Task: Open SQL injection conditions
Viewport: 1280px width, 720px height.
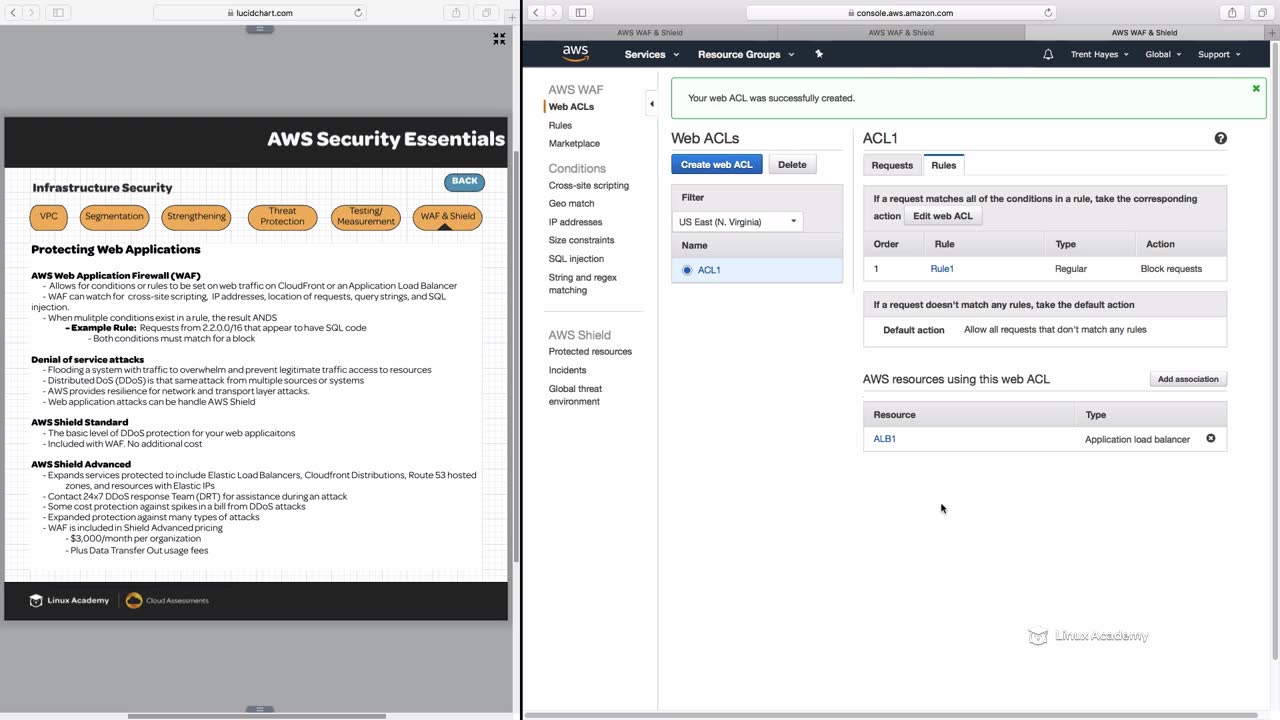Action: (x=576, y=259)
